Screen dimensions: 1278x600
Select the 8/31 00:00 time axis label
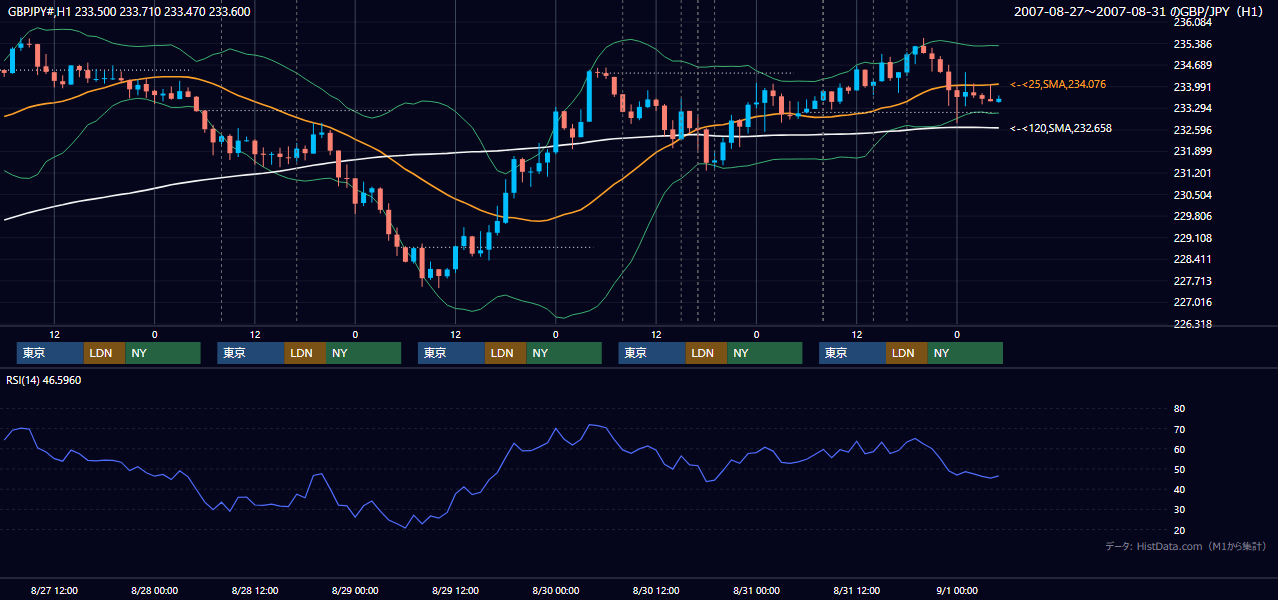tap(756, 591)
